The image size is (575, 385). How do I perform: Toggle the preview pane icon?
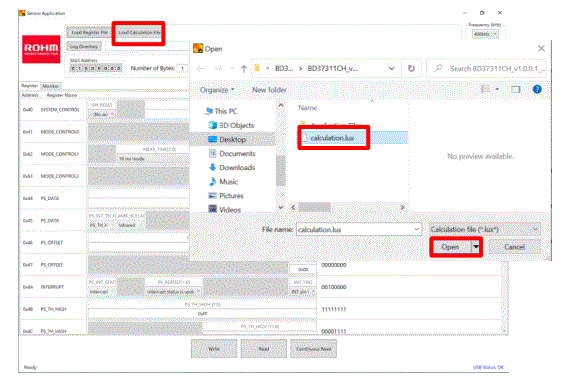(x=516, y=89)
